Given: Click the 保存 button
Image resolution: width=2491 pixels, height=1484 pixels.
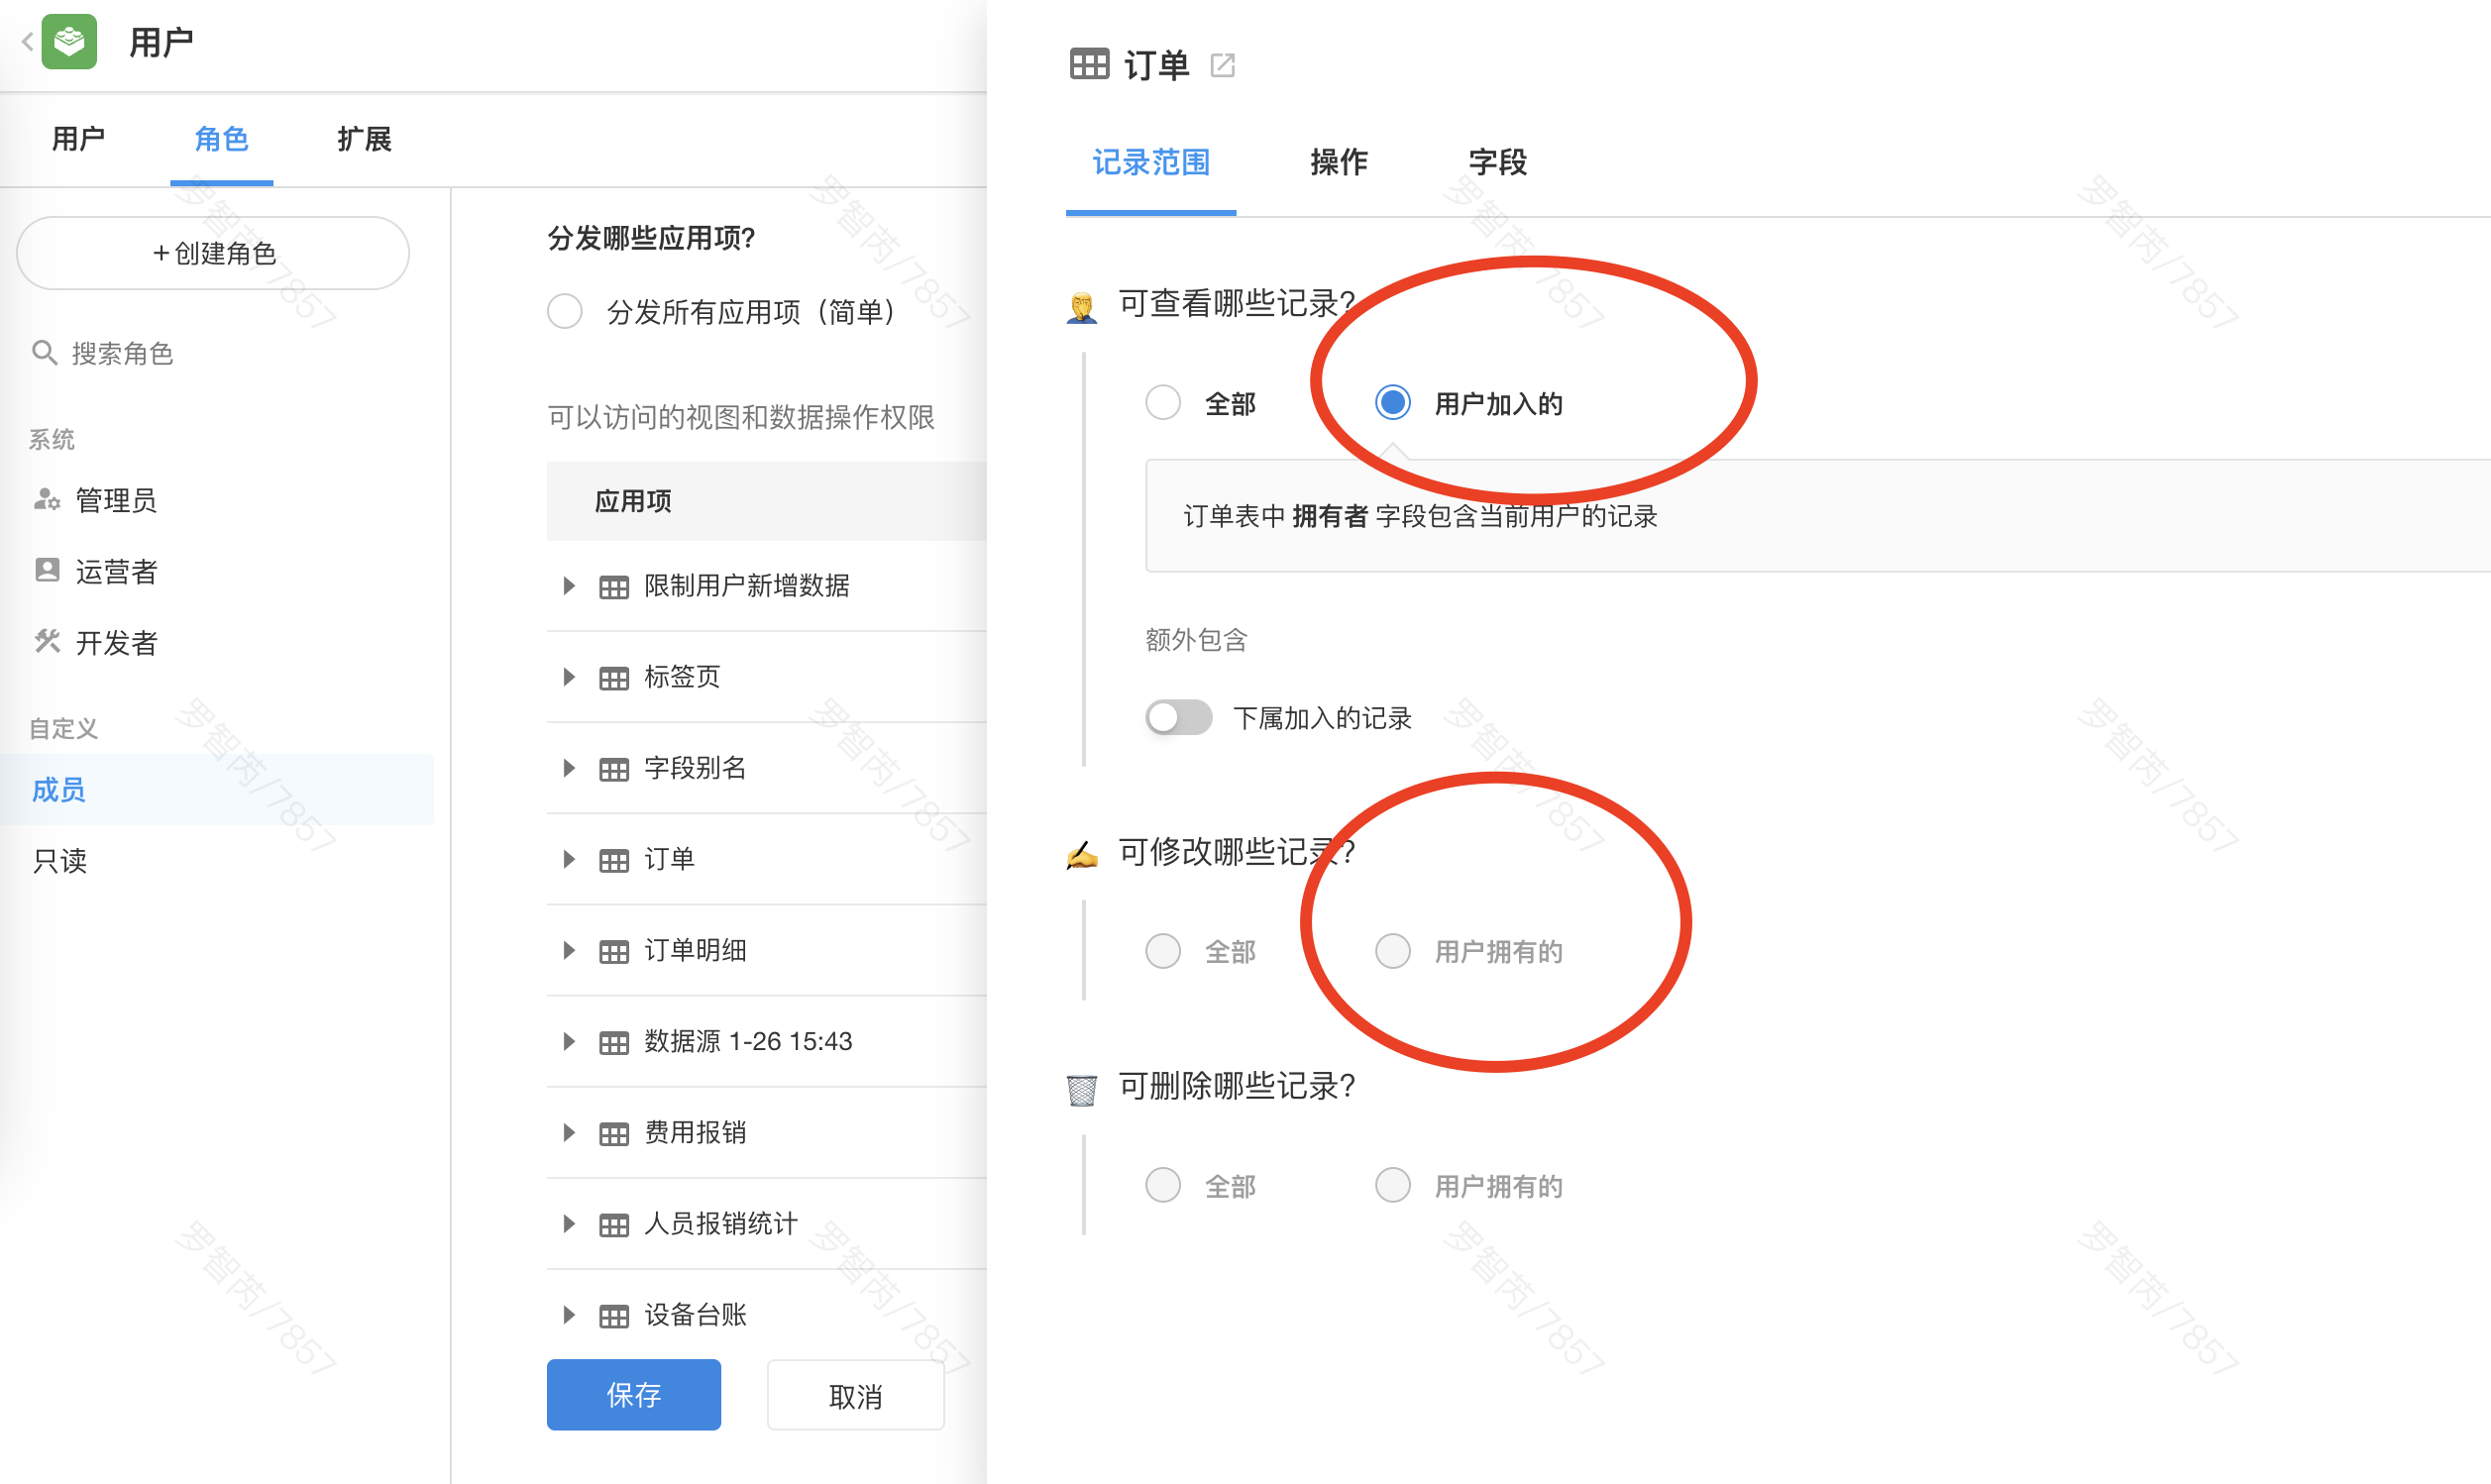Looking at the screenshot, I should coord(633,1394).
